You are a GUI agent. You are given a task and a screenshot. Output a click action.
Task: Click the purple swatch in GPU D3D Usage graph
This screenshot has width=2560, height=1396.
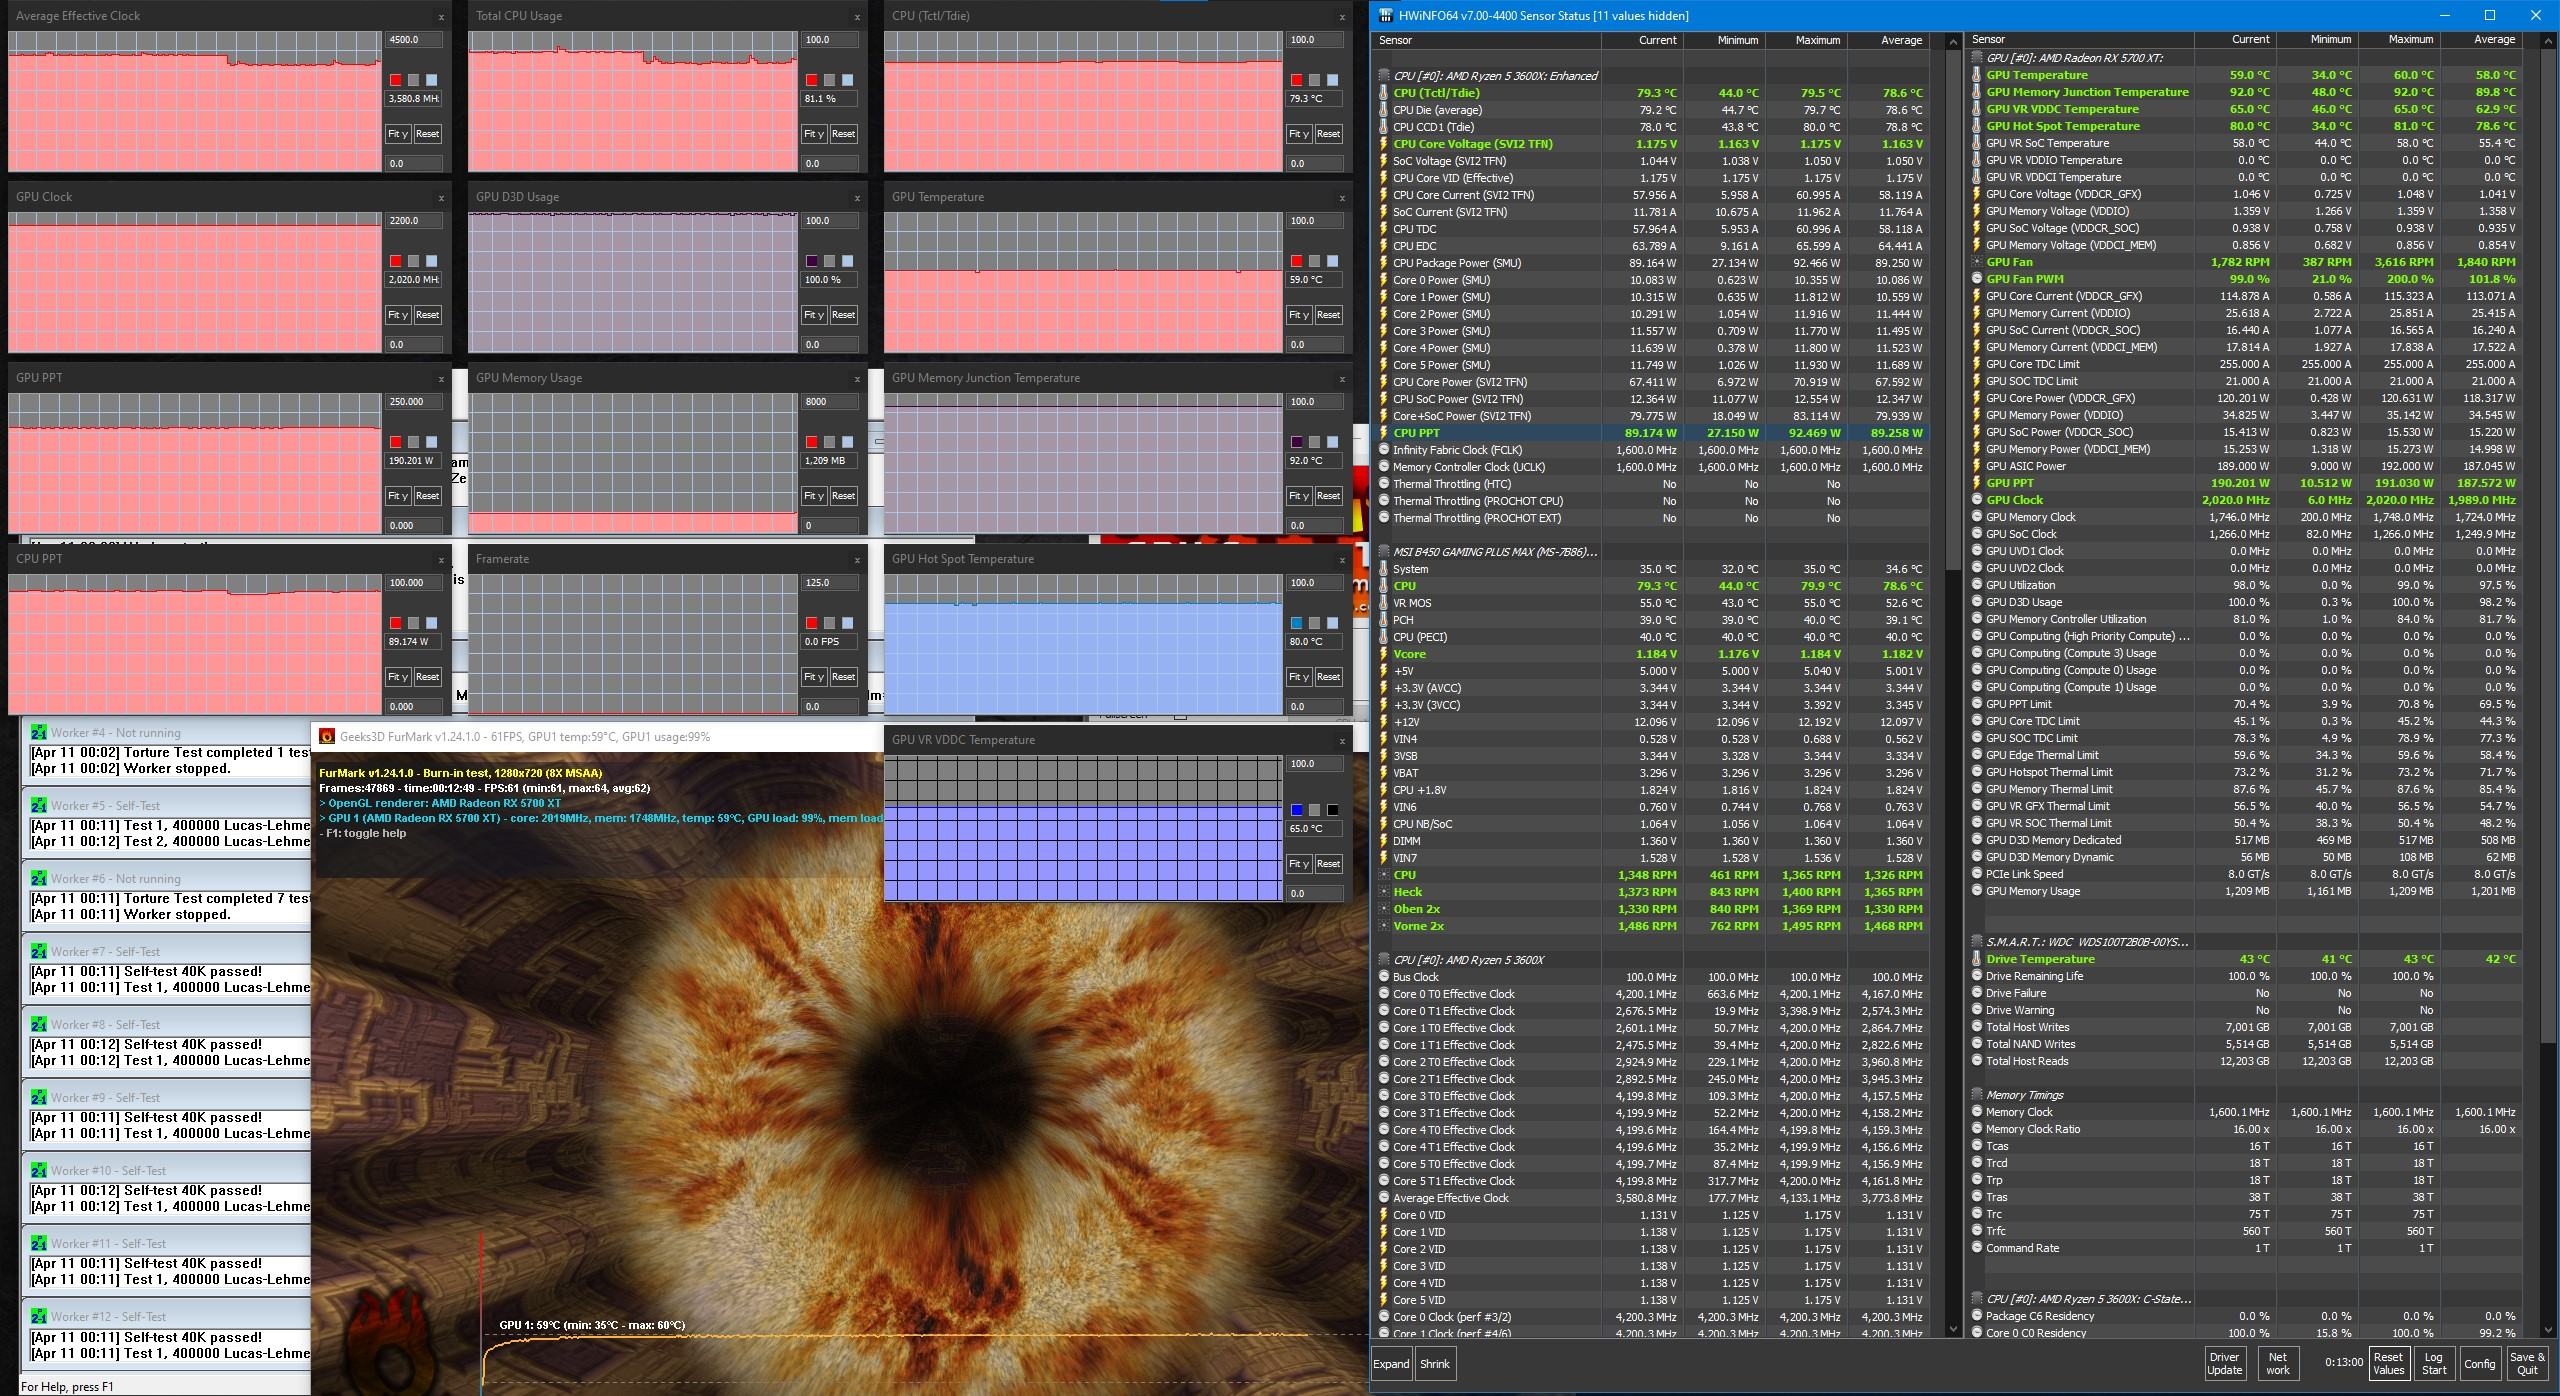[x=812, y=261]
